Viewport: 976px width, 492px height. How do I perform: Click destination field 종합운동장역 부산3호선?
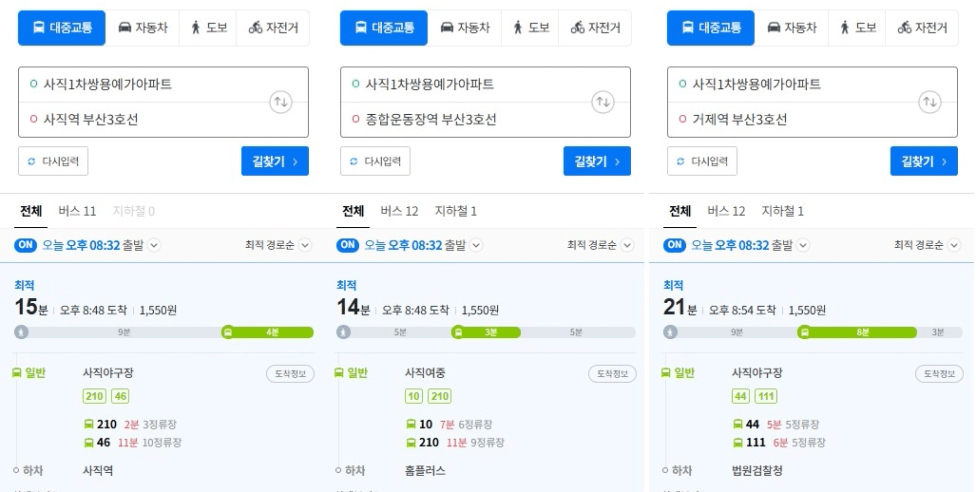tap(486, 120)
